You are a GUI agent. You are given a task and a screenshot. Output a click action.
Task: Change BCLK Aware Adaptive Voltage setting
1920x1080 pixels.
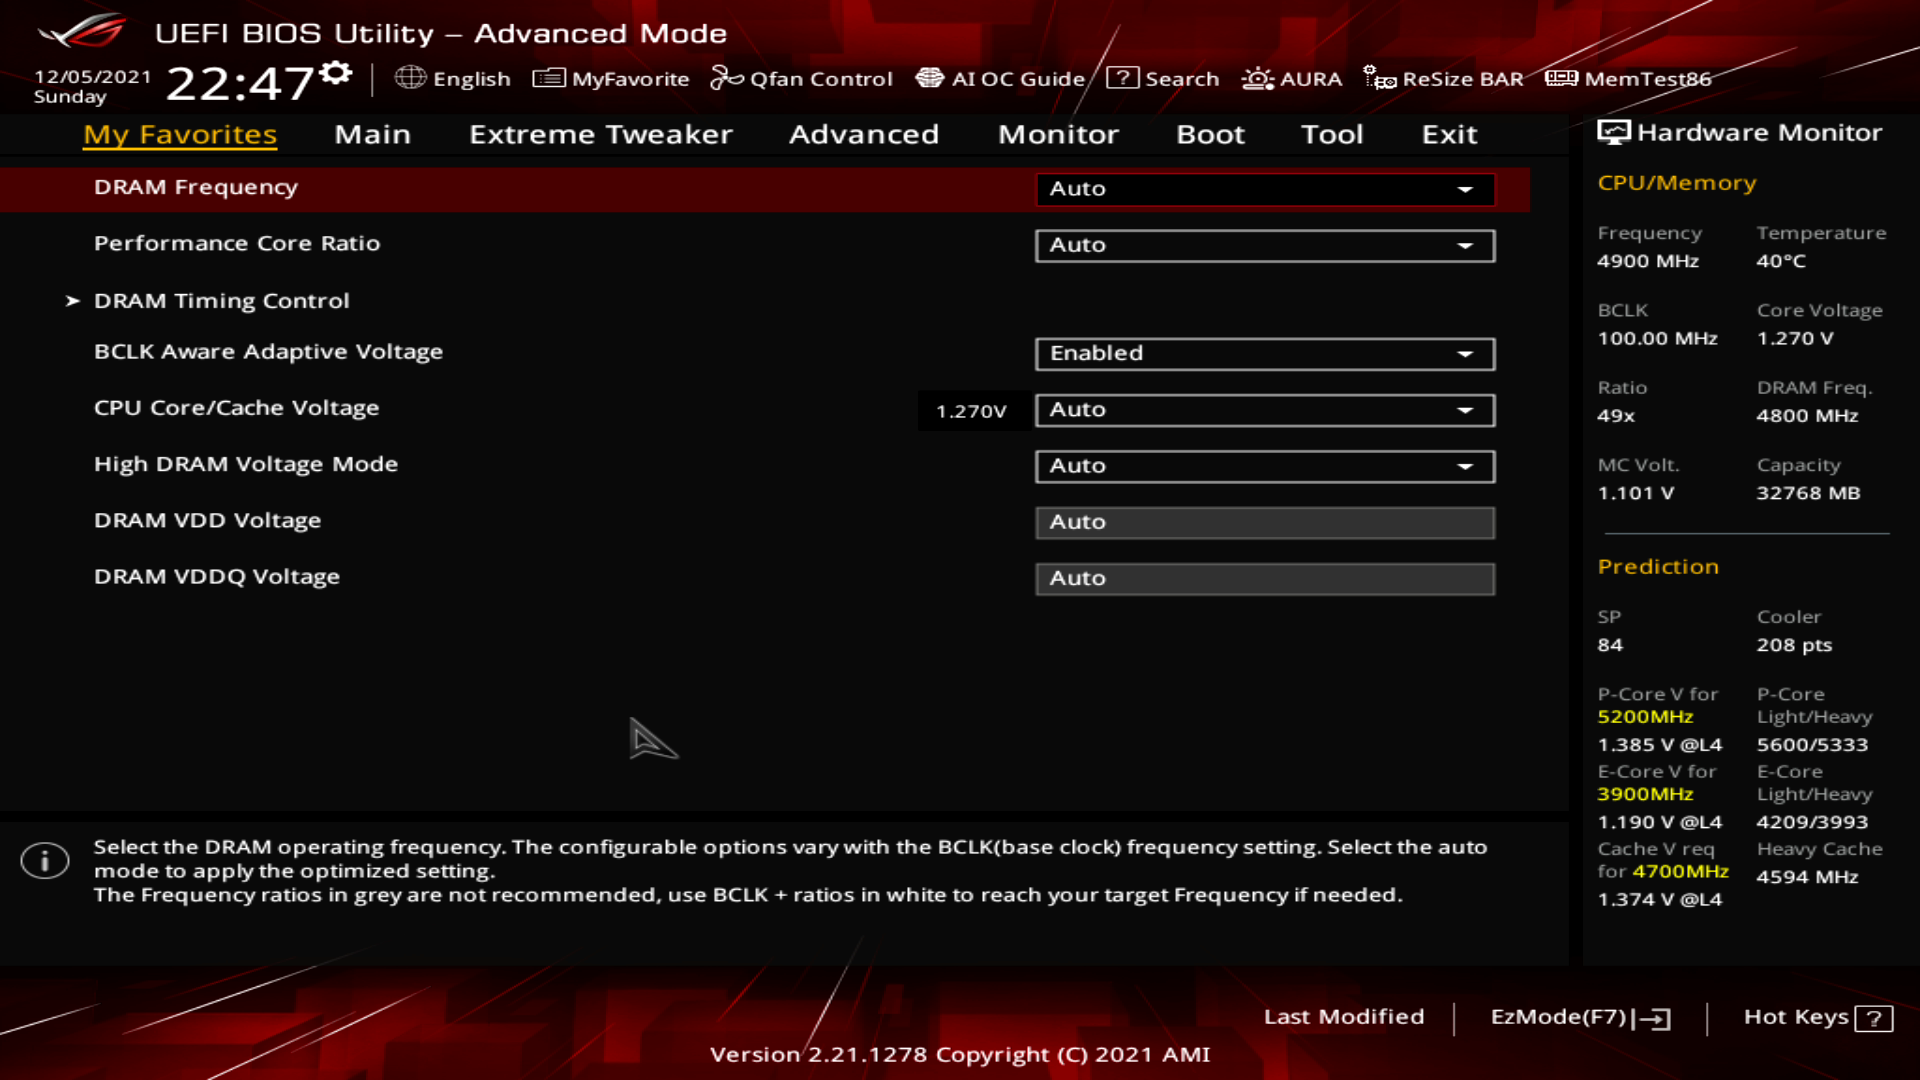pos(1264,353)
